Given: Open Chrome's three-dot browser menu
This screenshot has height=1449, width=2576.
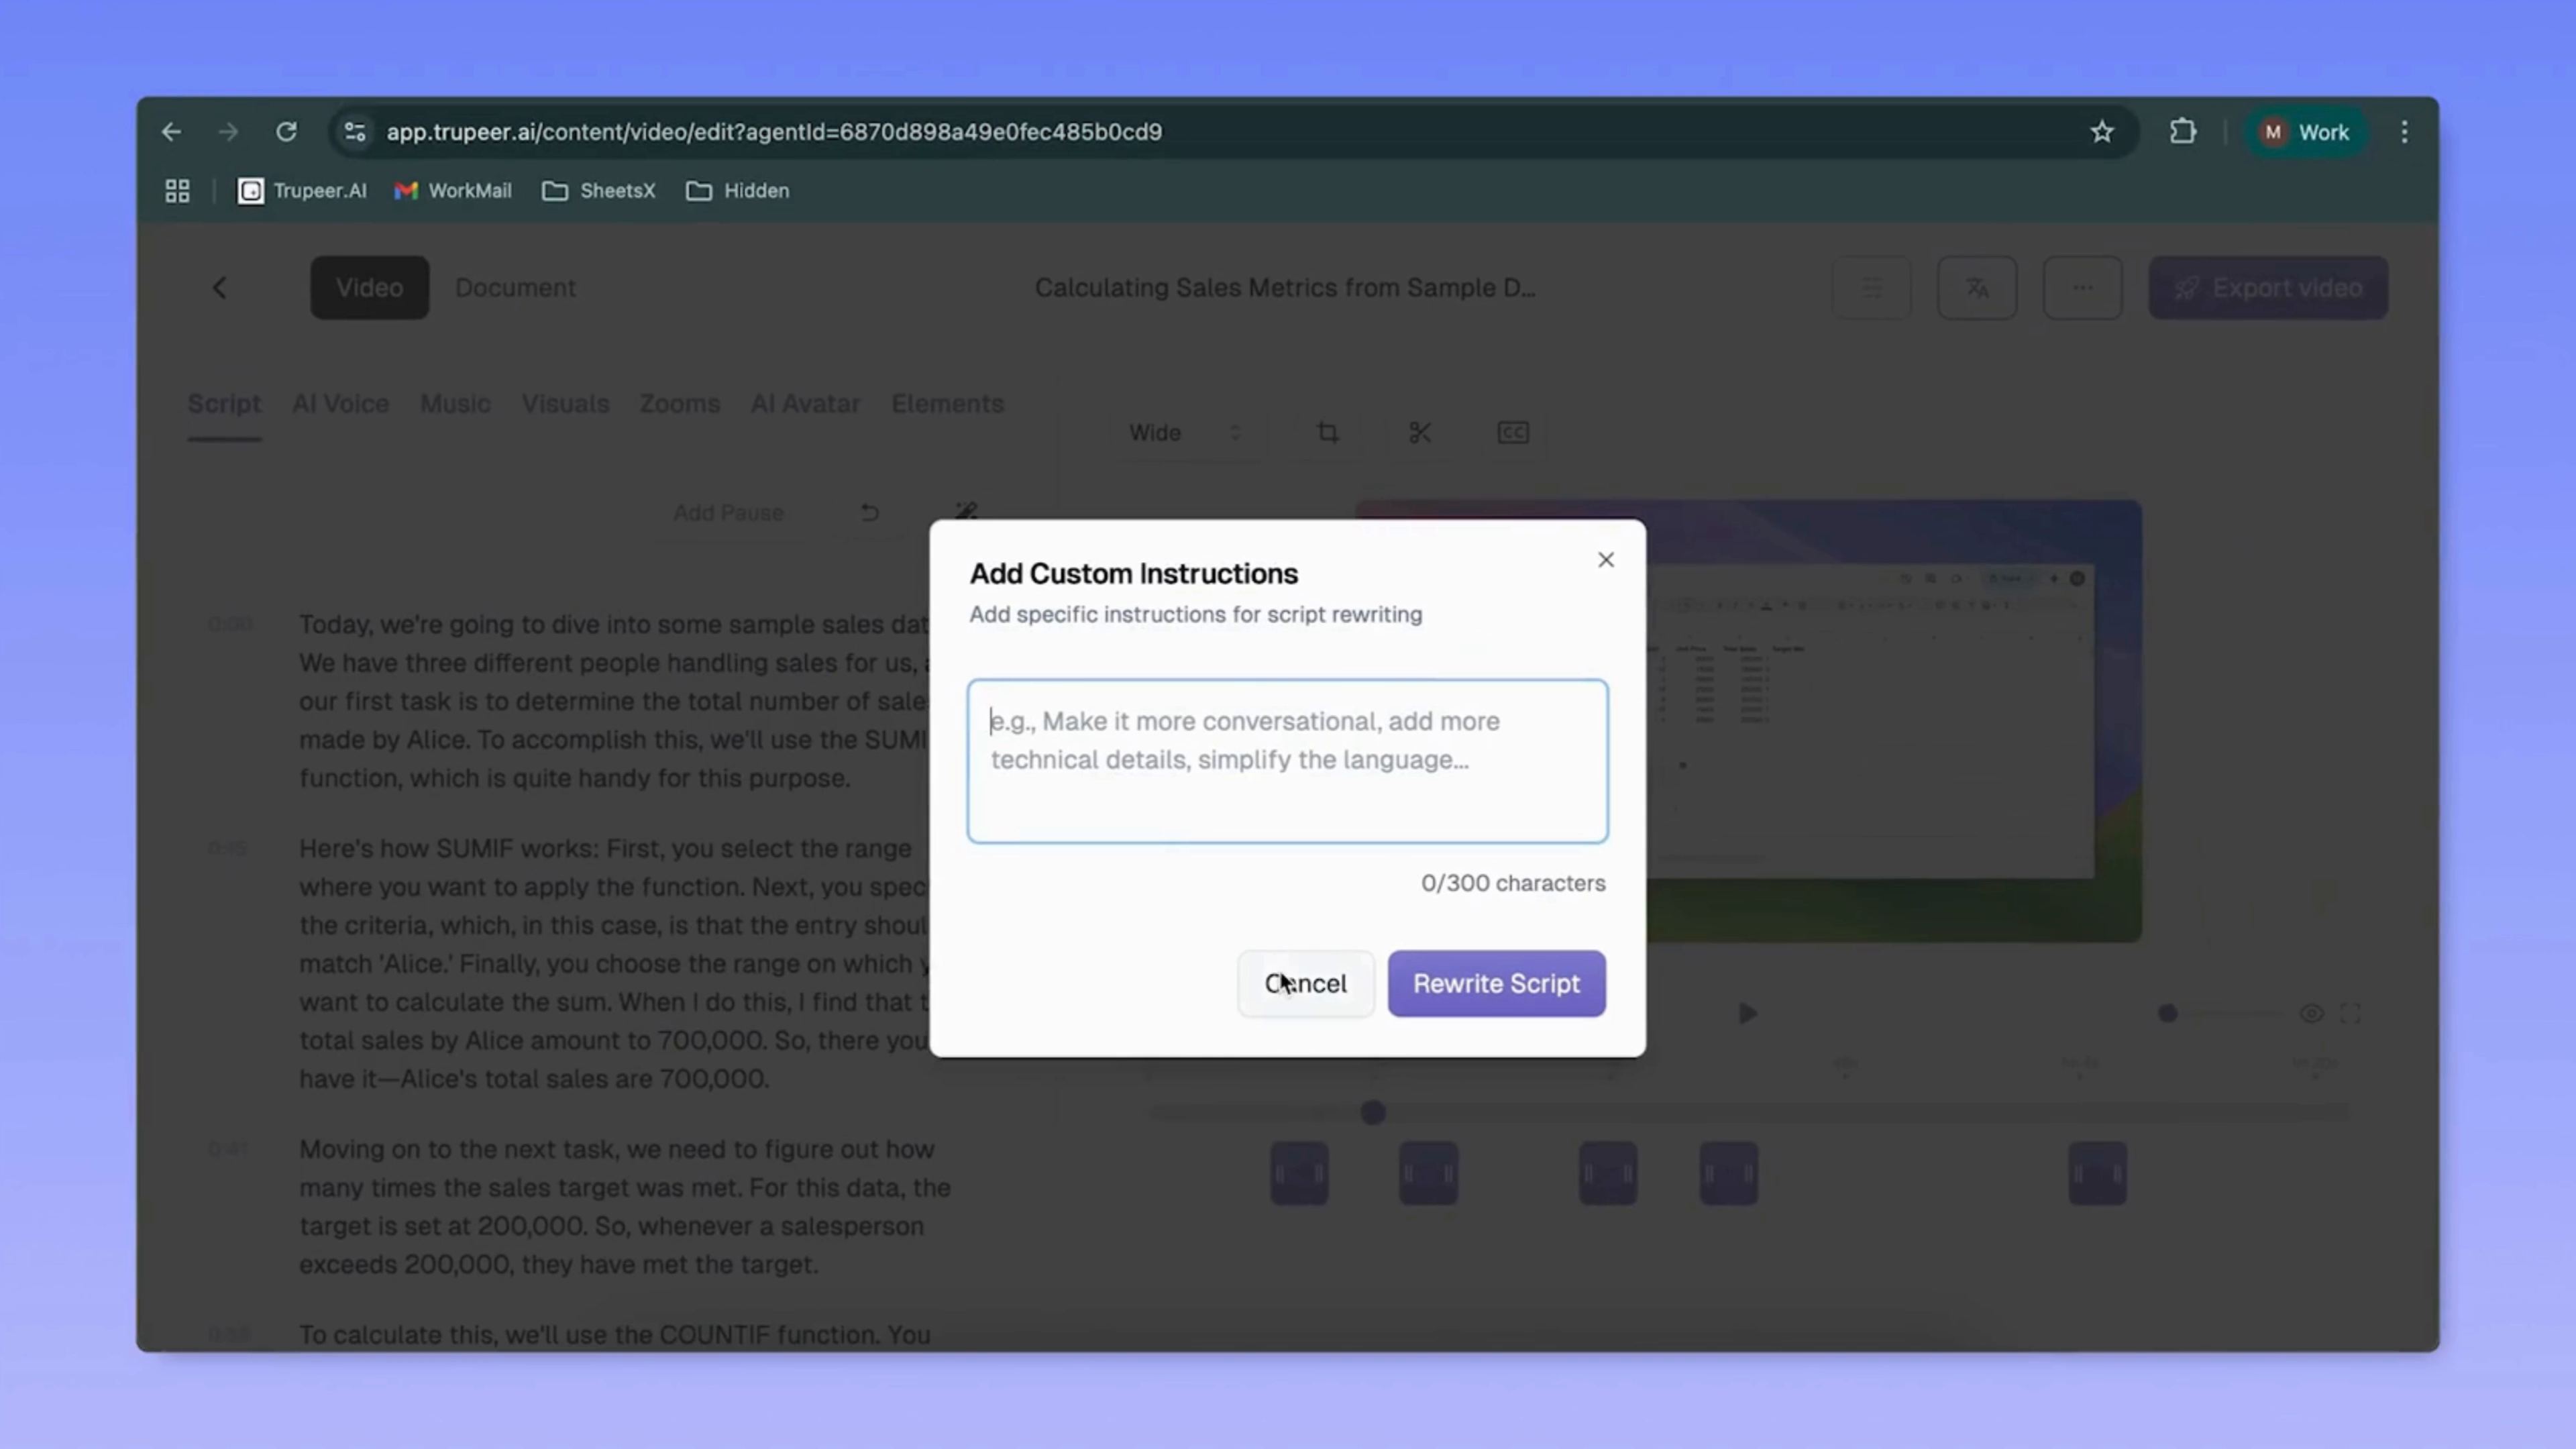Looking at the screenshot, I should (2404, 131).
